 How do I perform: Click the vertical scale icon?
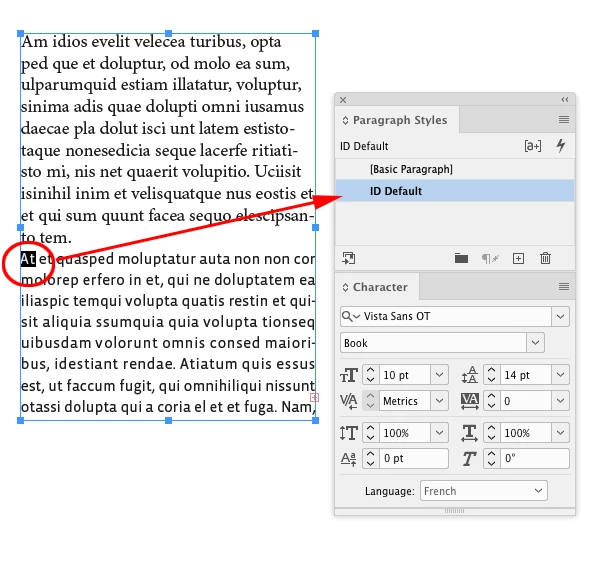tap(349, 433)
